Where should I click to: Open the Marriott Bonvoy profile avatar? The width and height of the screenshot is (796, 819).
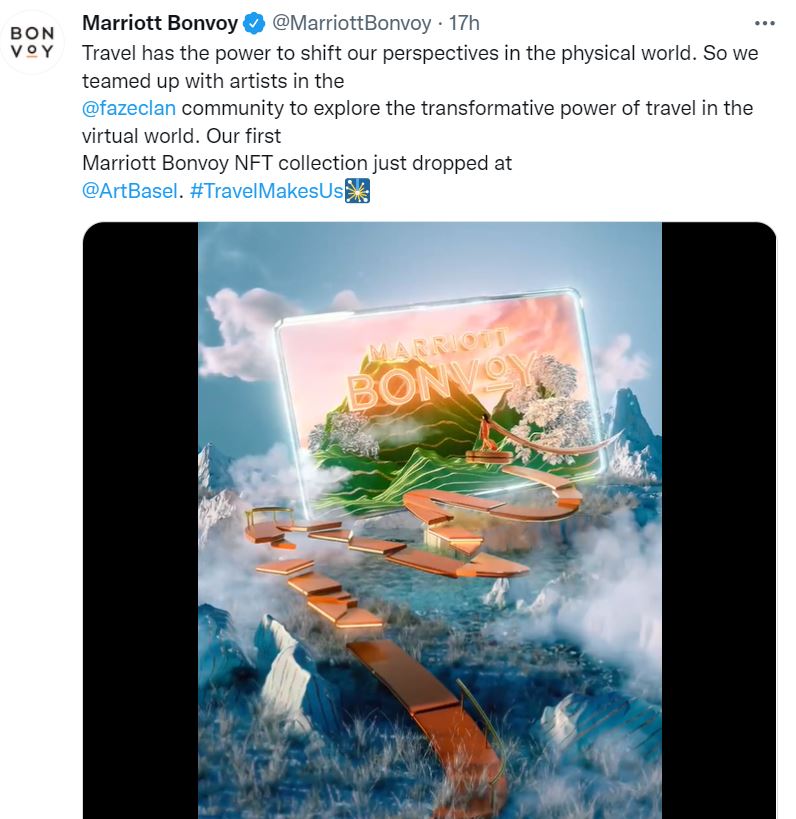[x=32, y=42]
